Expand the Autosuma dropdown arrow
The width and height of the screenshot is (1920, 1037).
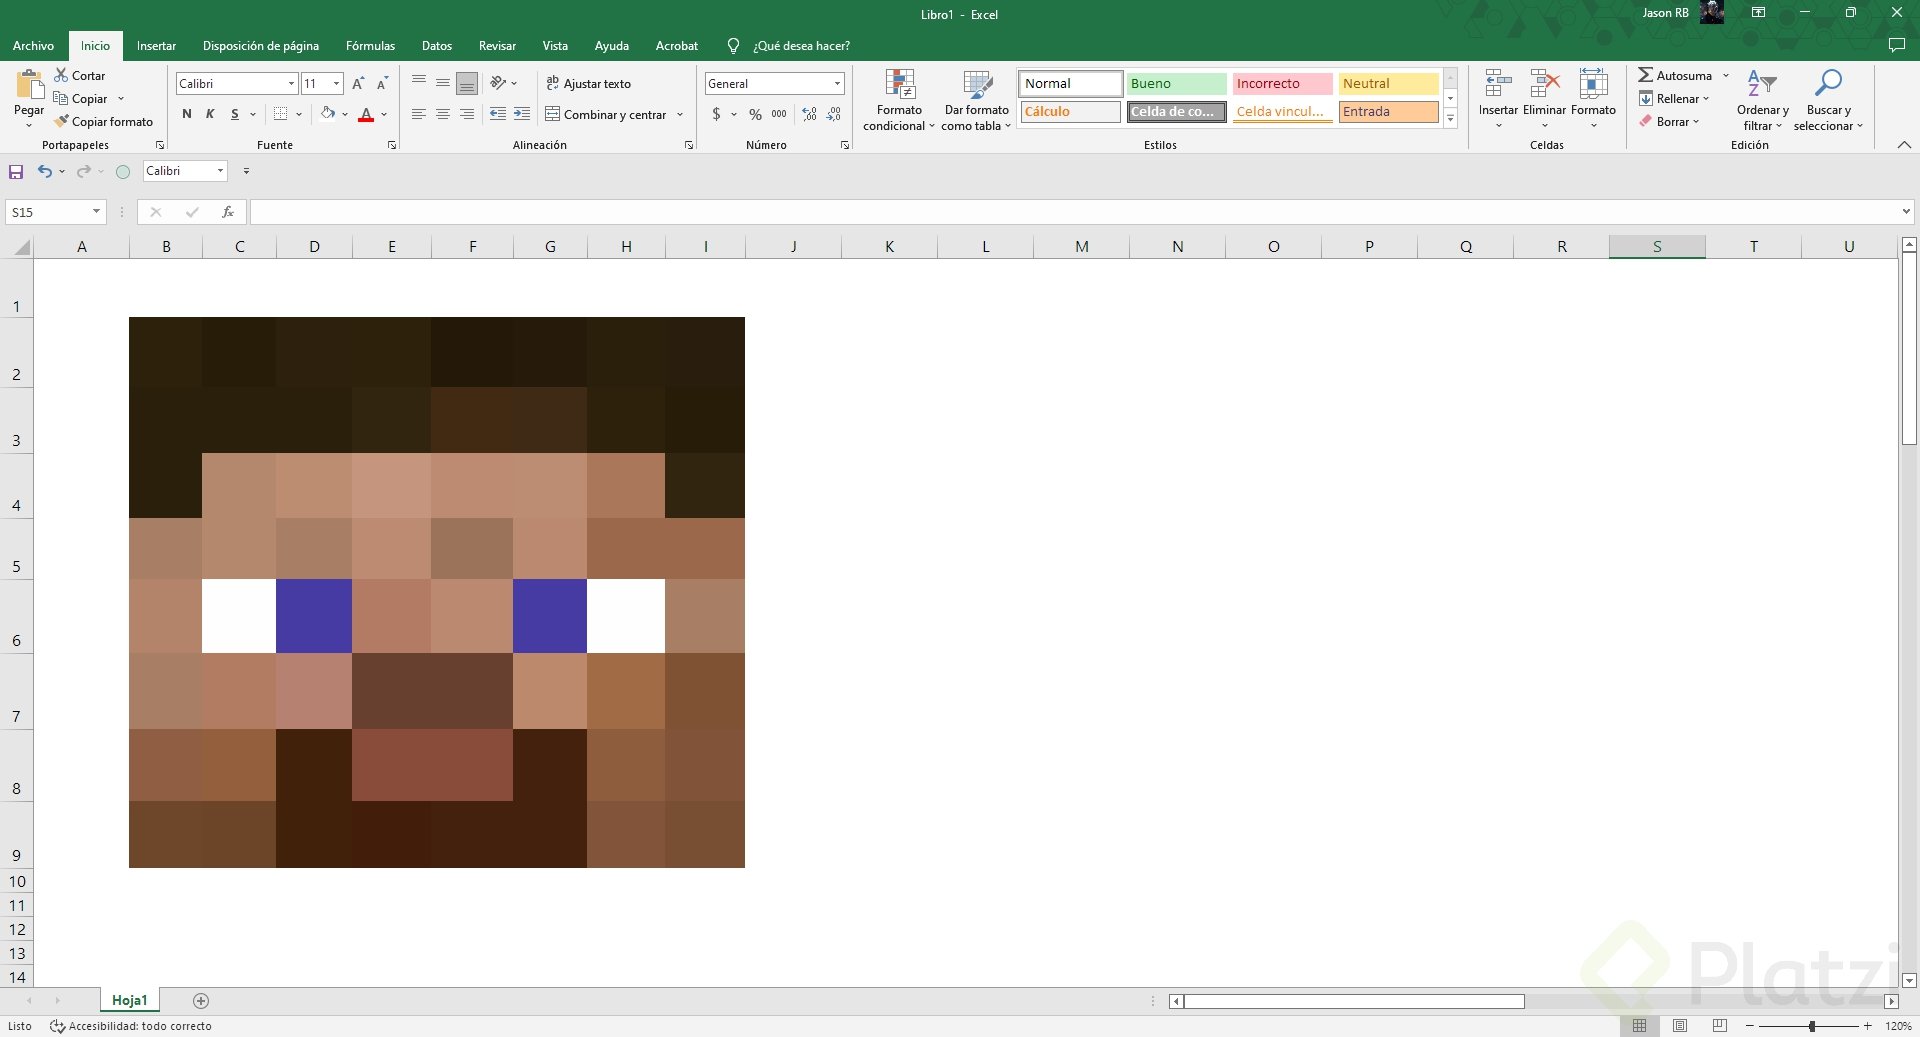(1726, 76)
